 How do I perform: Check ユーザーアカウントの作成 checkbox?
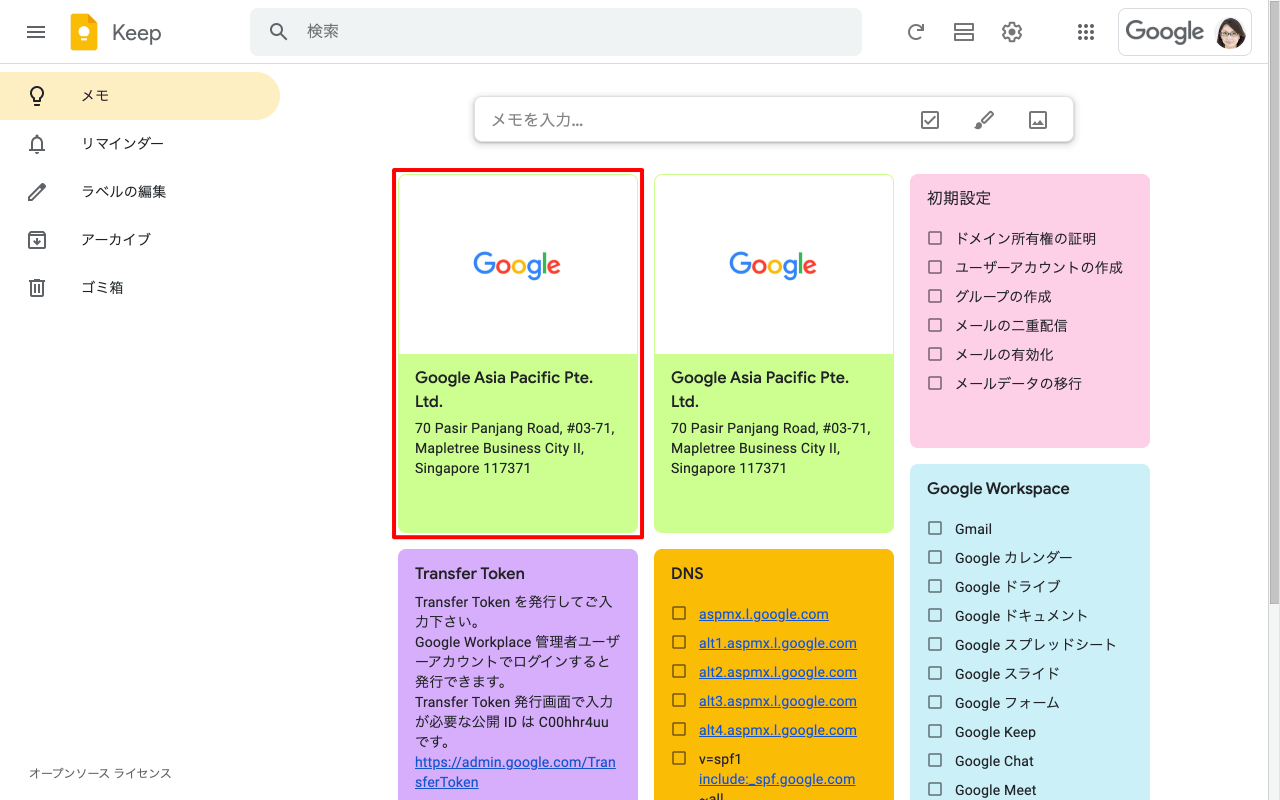click(935, 267)
